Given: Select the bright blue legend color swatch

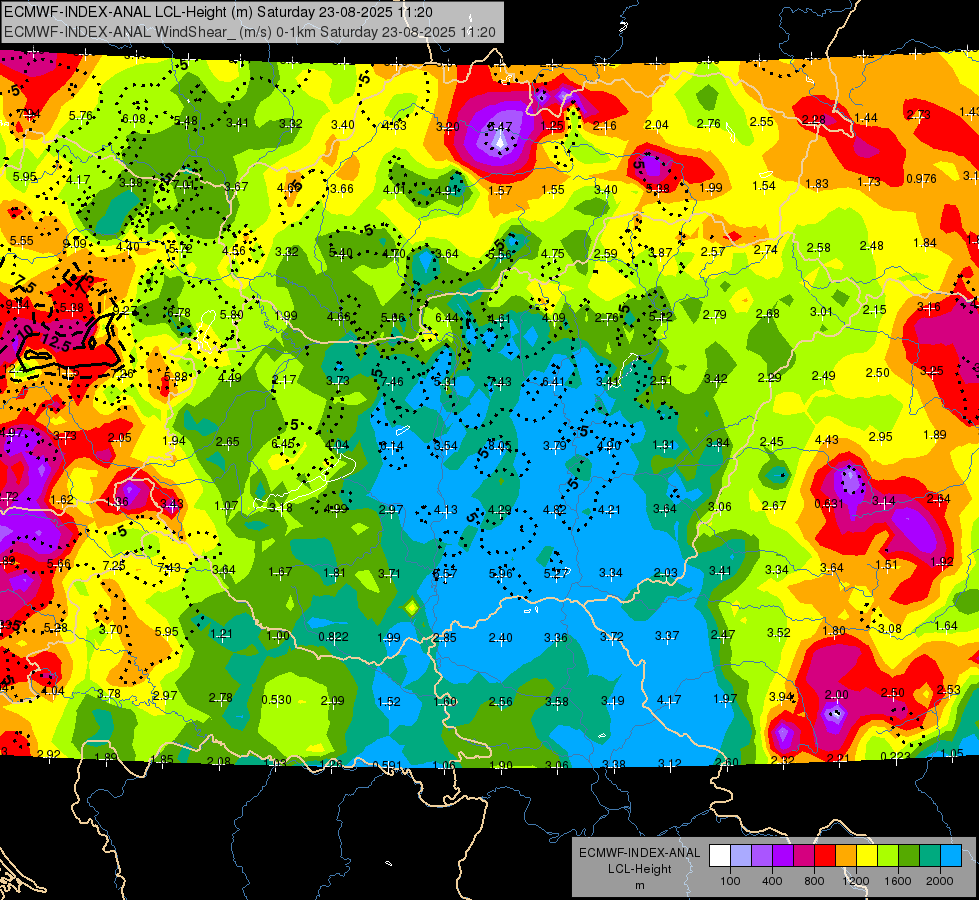Looking at the screenshot, I should (x=951, y=856).
